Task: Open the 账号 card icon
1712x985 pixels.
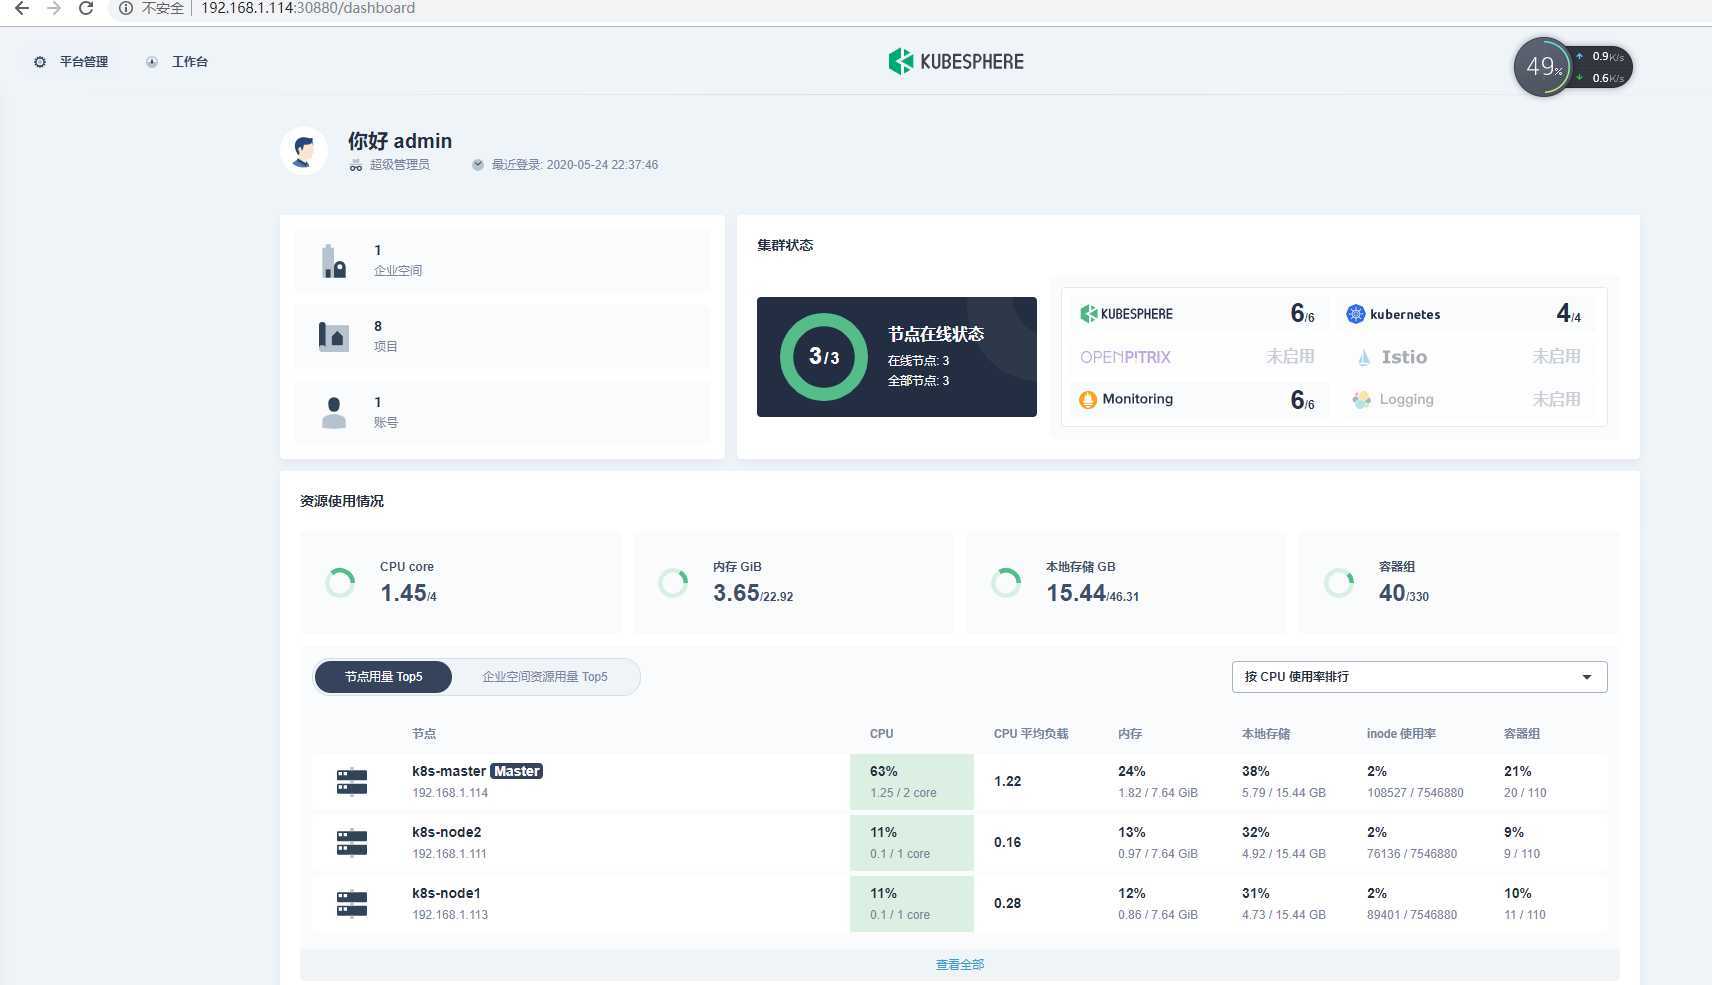Action: point(334,412)
